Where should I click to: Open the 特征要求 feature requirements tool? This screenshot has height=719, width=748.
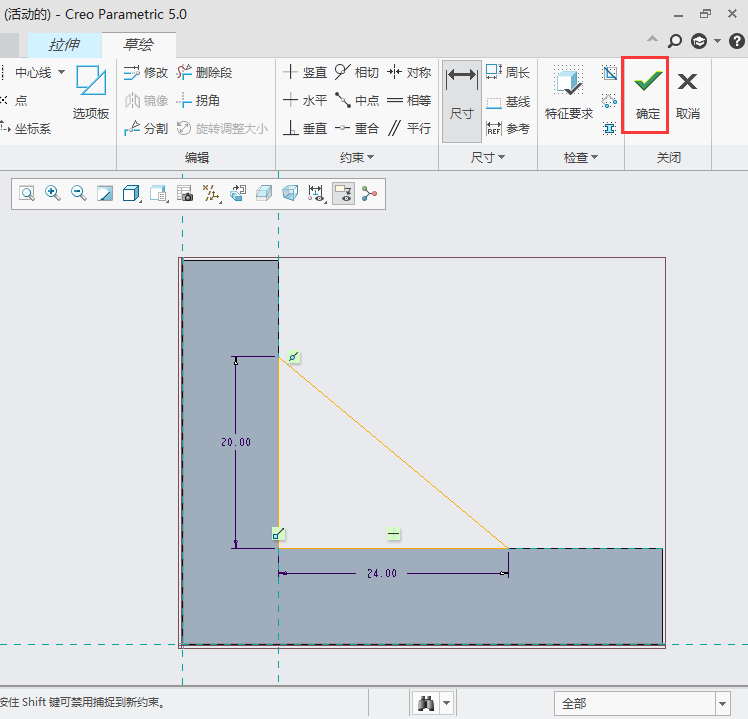pyautogui.click(x=568, y=93)
